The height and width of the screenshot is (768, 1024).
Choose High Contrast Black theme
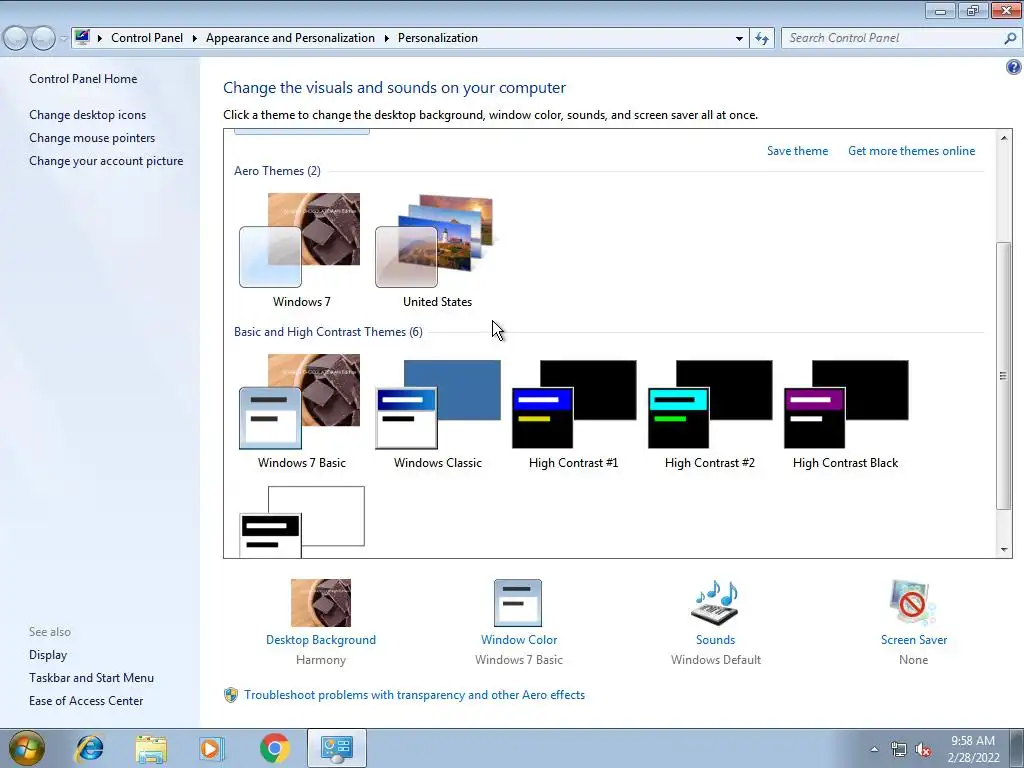(x=845, y=411)
